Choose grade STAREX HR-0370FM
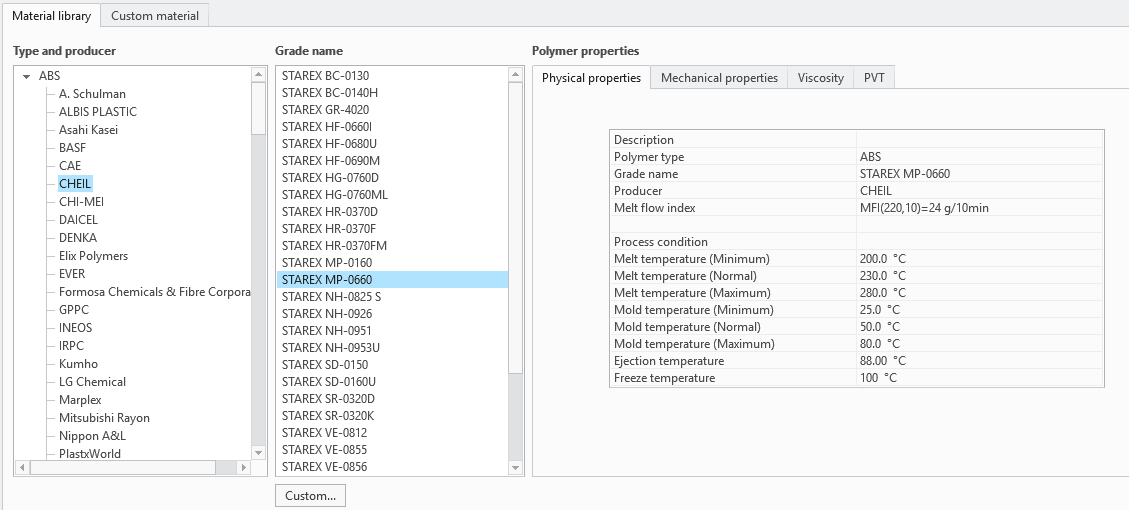The height and width of the screenshot is (510, 1129). coord(392,246)
